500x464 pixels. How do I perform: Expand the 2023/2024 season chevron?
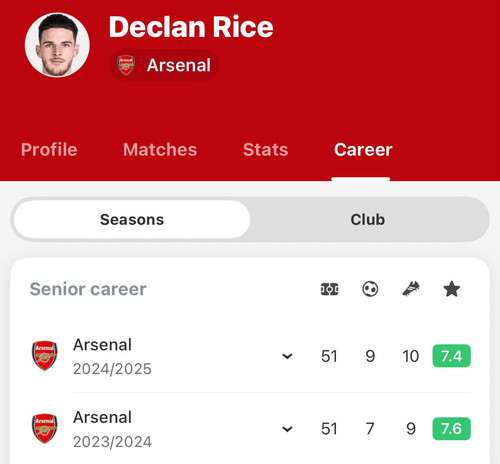pyautogui.click(x=287, y=429)
